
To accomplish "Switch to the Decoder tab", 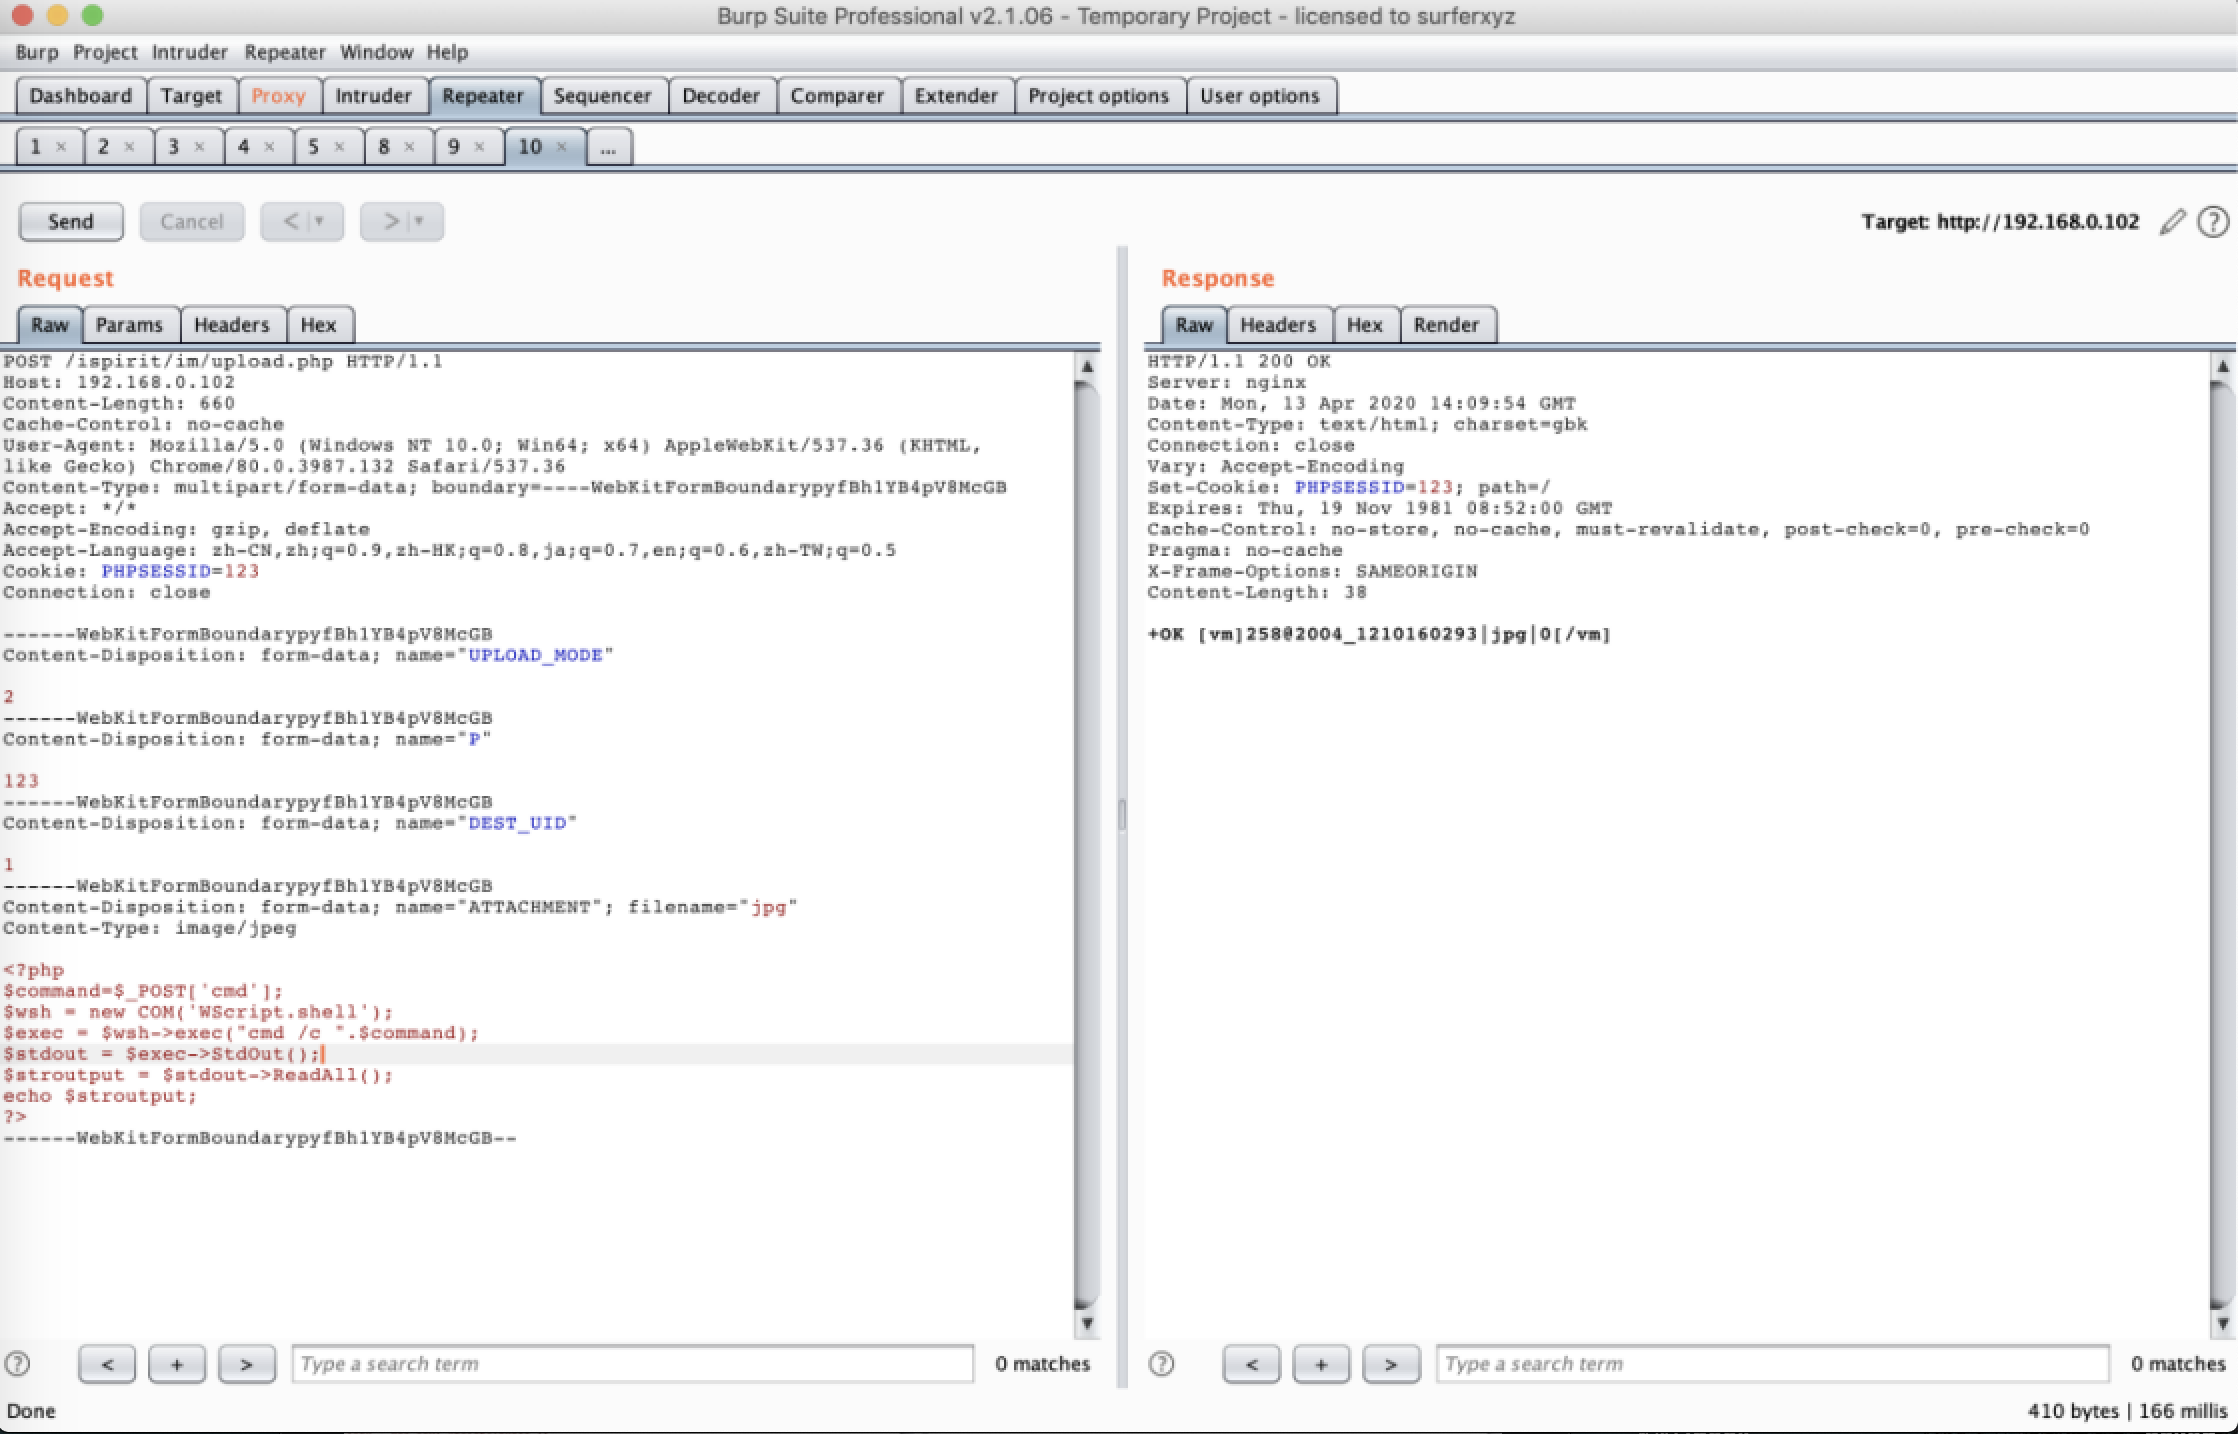I will click(720, 96).
